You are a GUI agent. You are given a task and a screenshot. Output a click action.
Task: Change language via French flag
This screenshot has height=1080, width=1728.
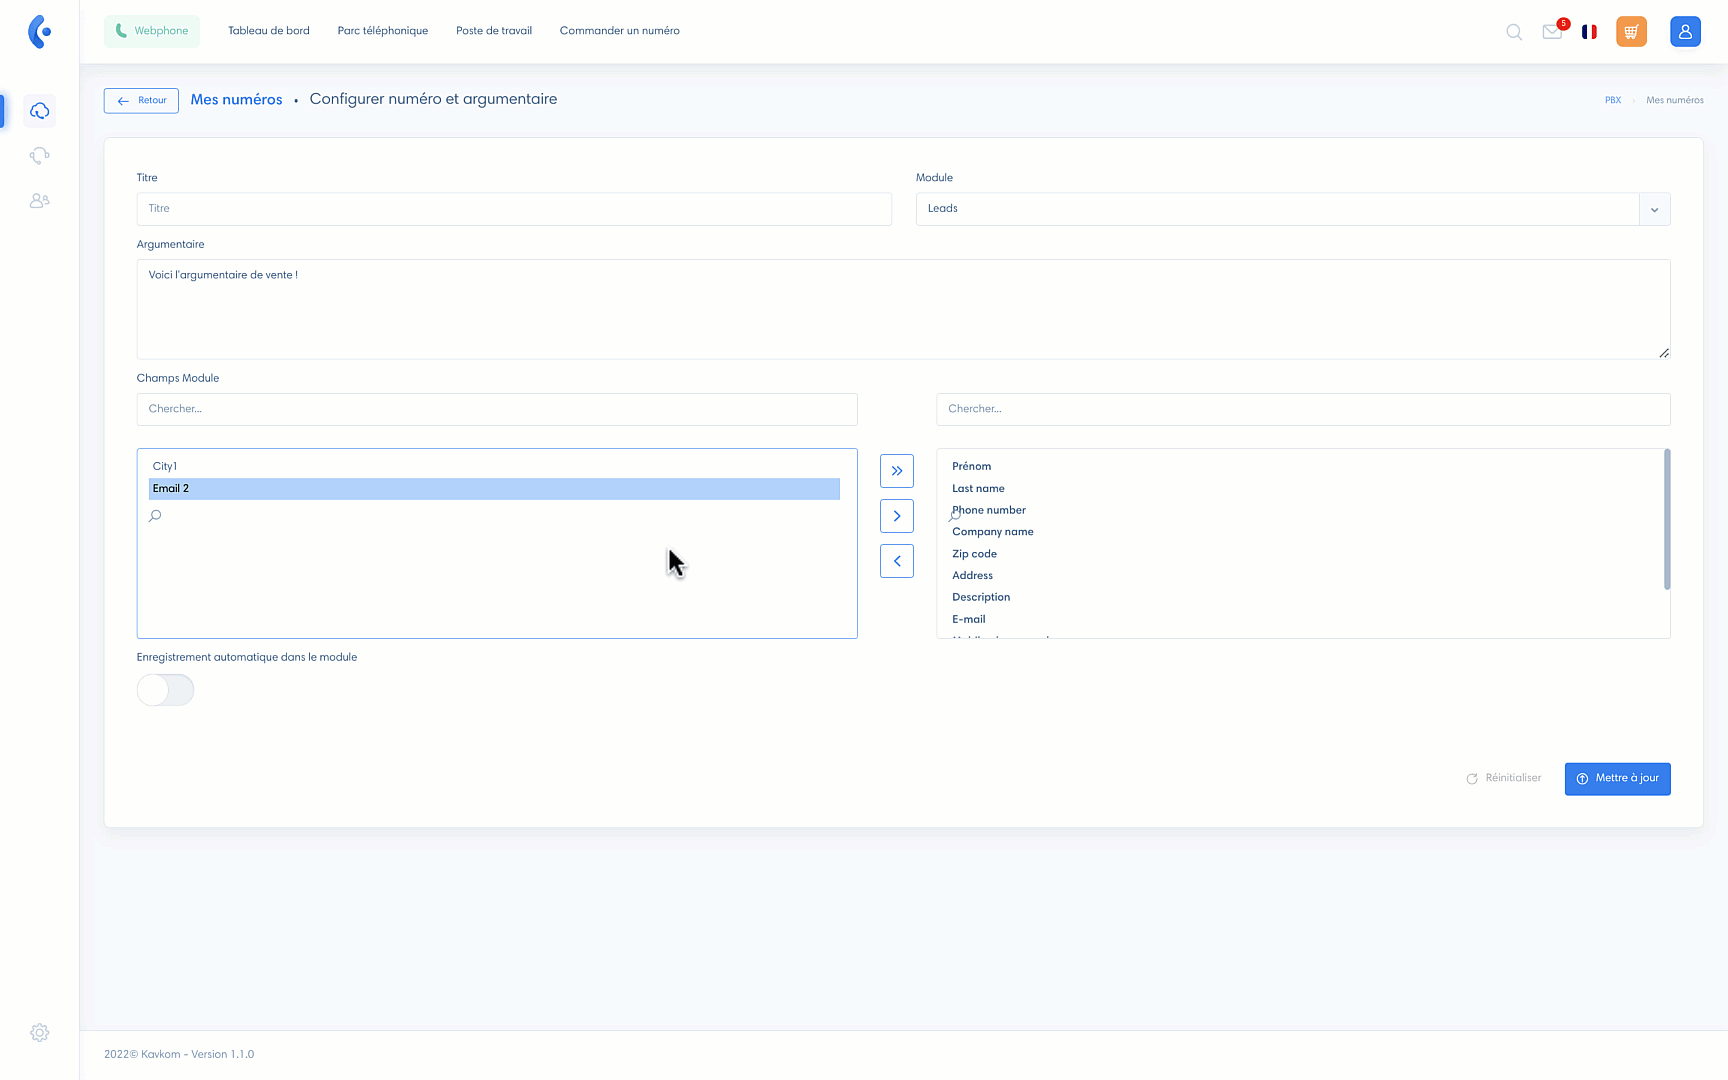click(1589, 32)
